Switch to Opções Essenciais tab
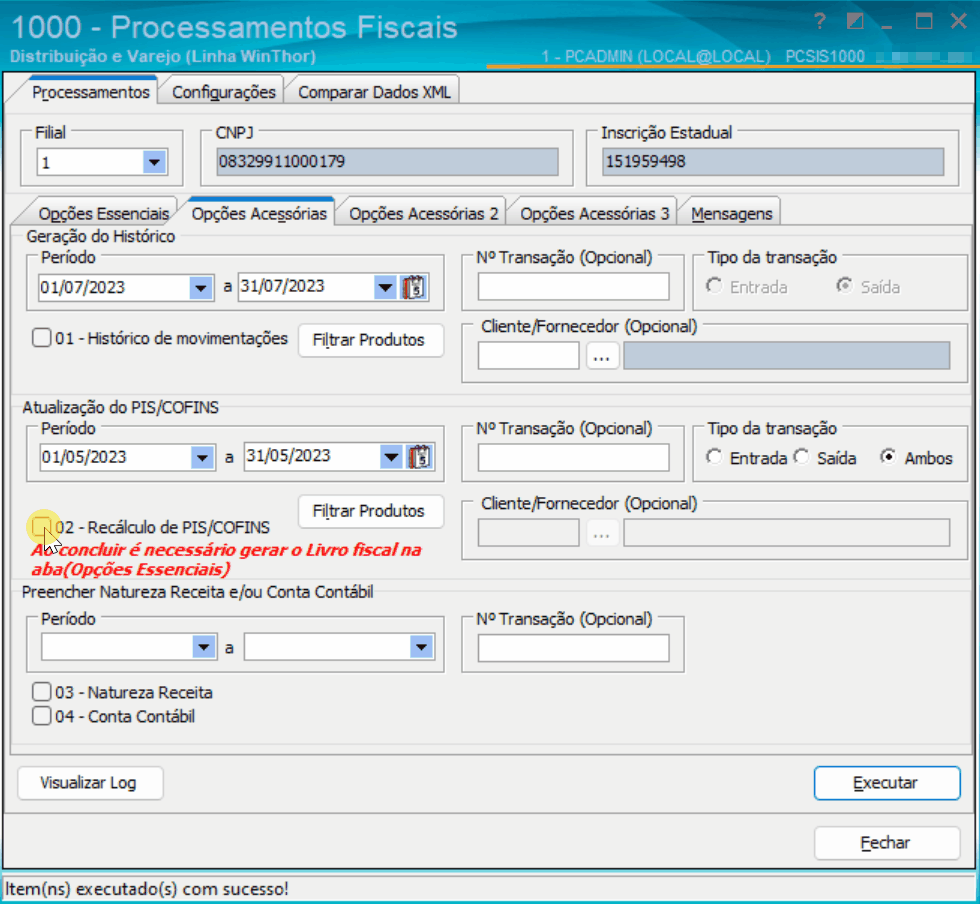The image size is (980, 904). [103, 214]
